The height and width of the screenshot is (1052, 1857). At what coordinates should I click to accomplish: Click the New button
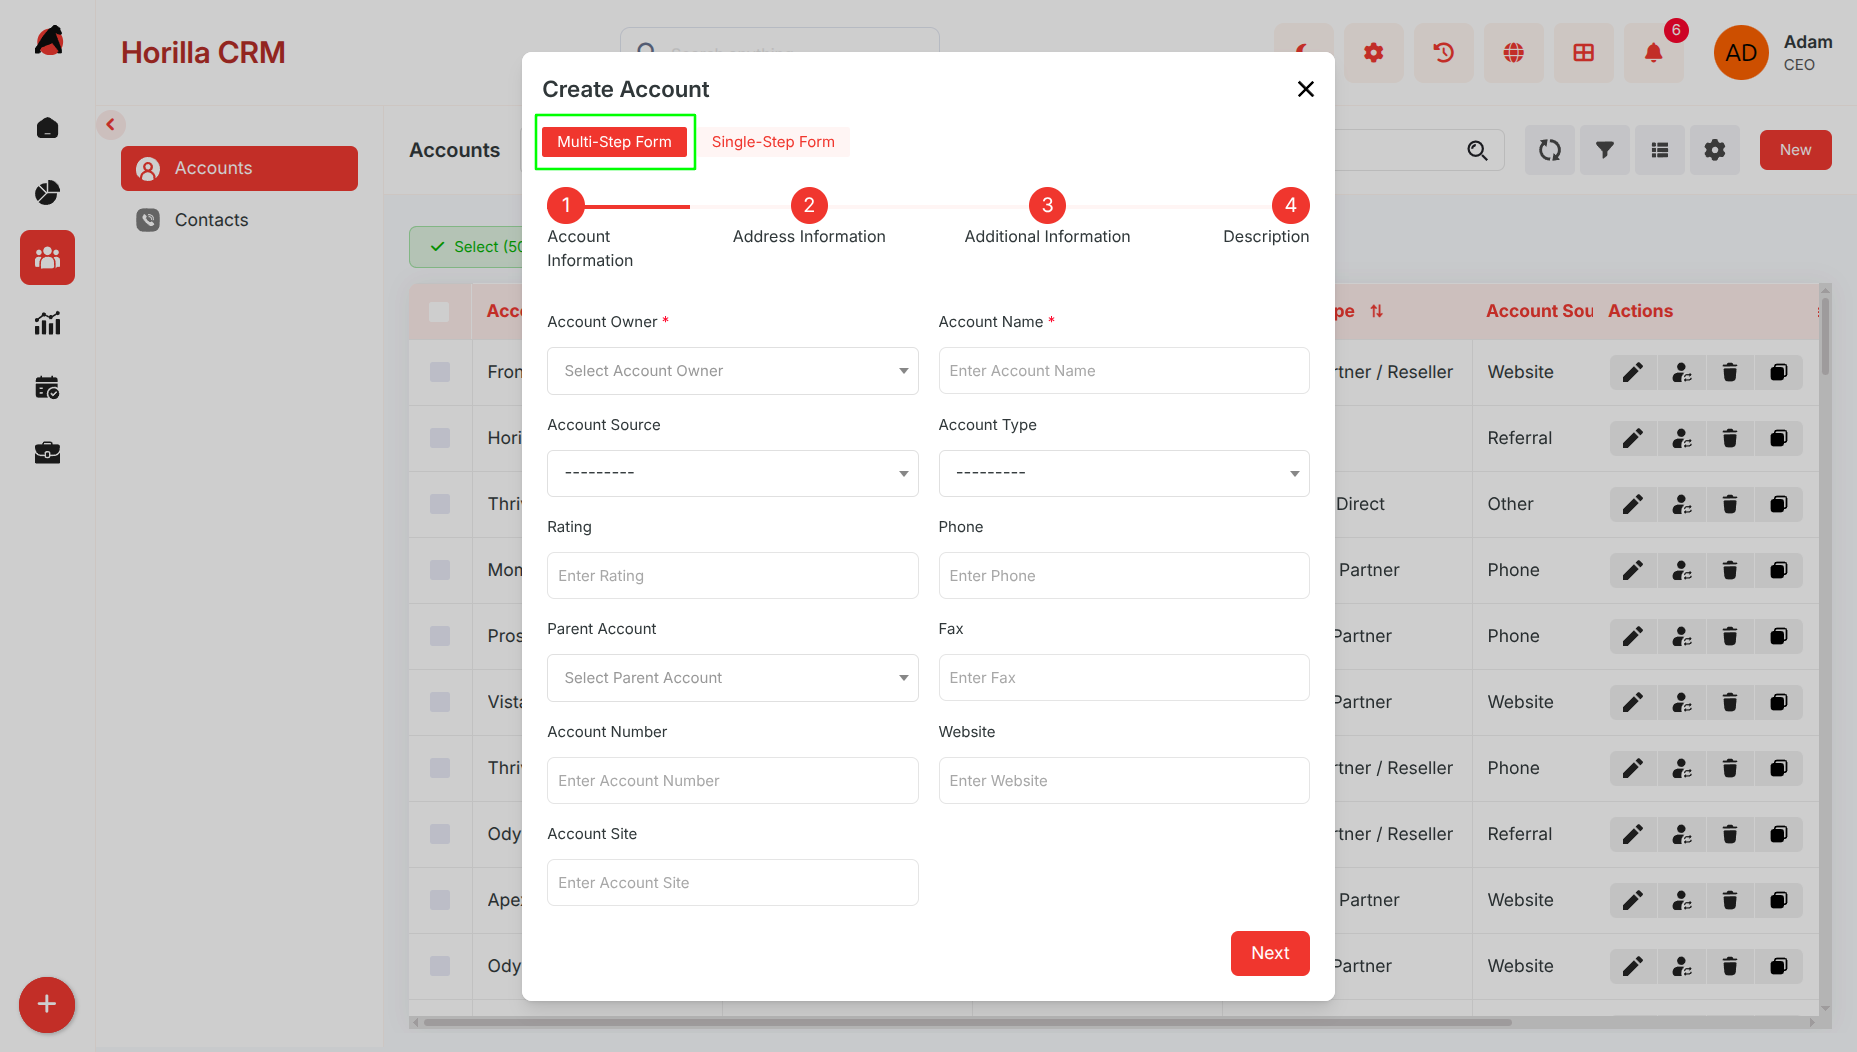coord(1795,150)
